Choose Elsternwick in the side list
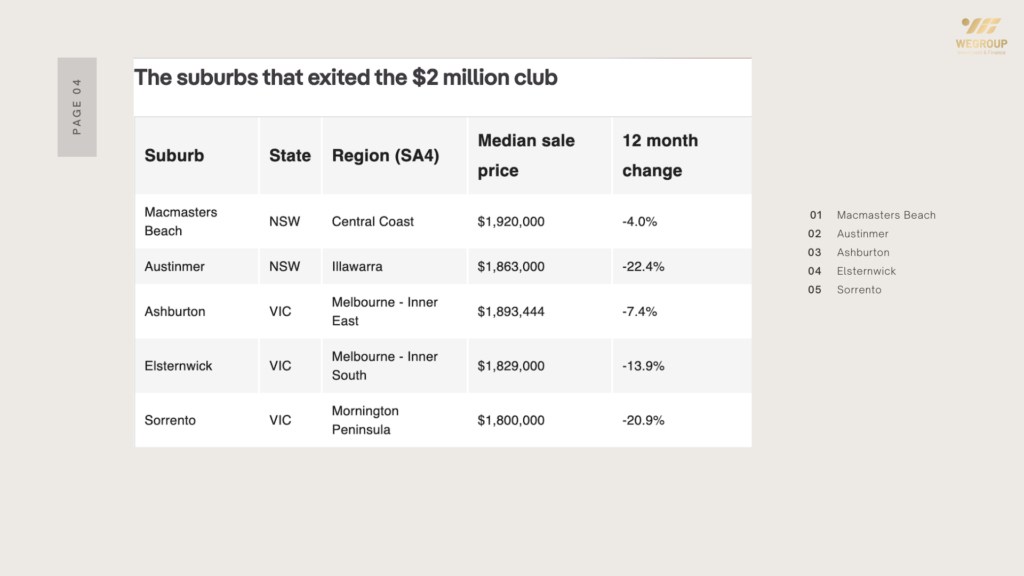The height and width of the screenshot is (576, 1024). (x=866, y=271)
